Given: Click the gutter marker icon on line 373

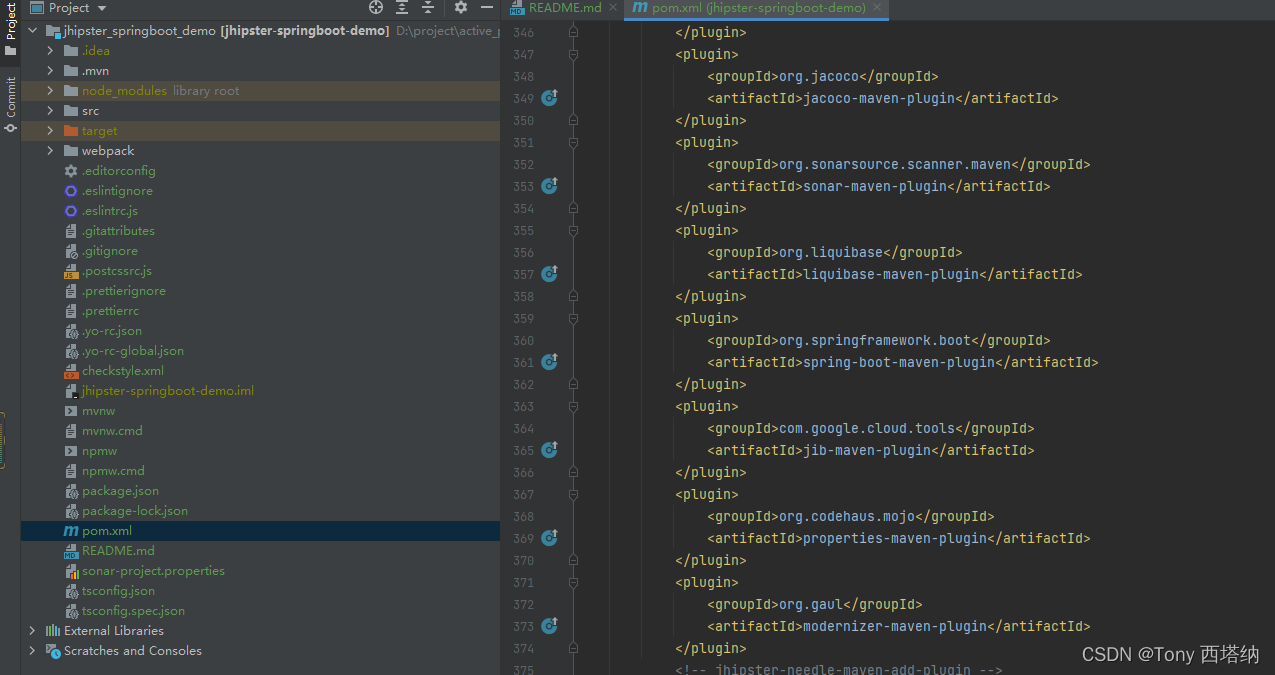Looking at the screenshot, I should (549, 626).
